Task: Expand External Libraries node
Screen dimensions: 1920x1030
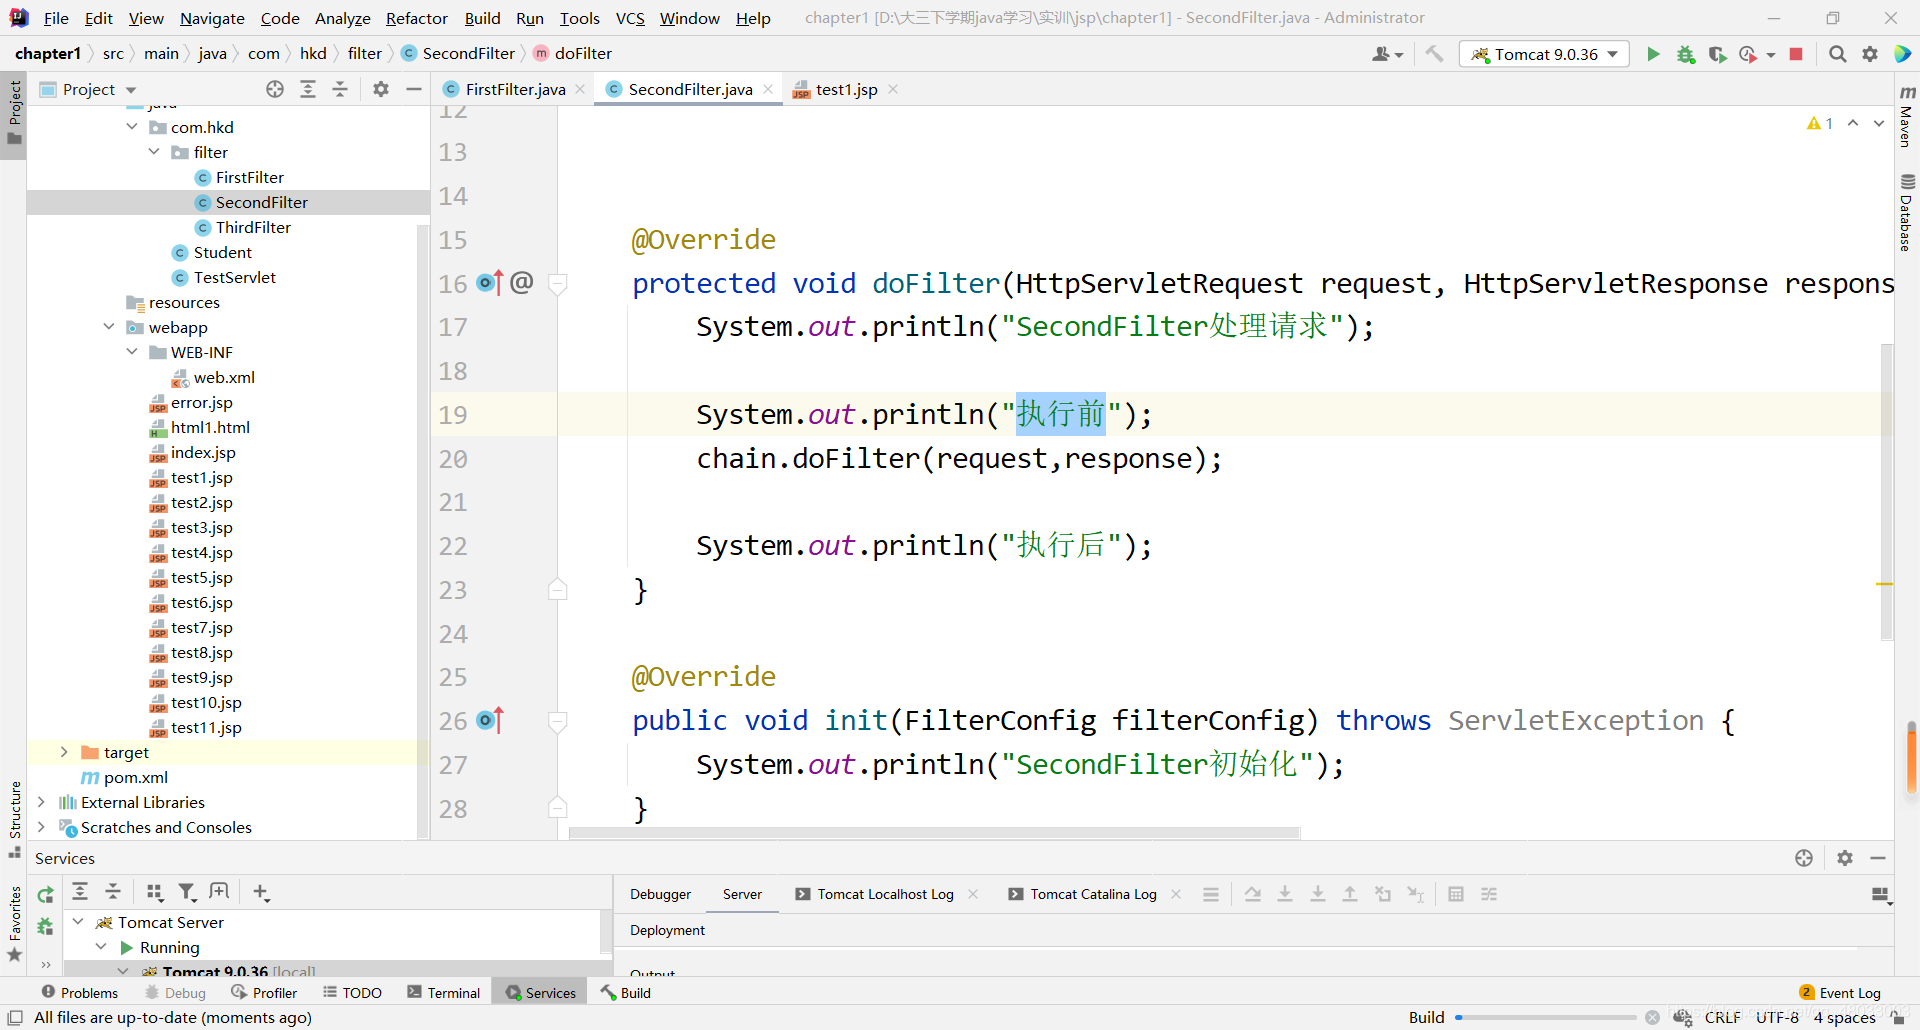Action: tap(41, 802)
